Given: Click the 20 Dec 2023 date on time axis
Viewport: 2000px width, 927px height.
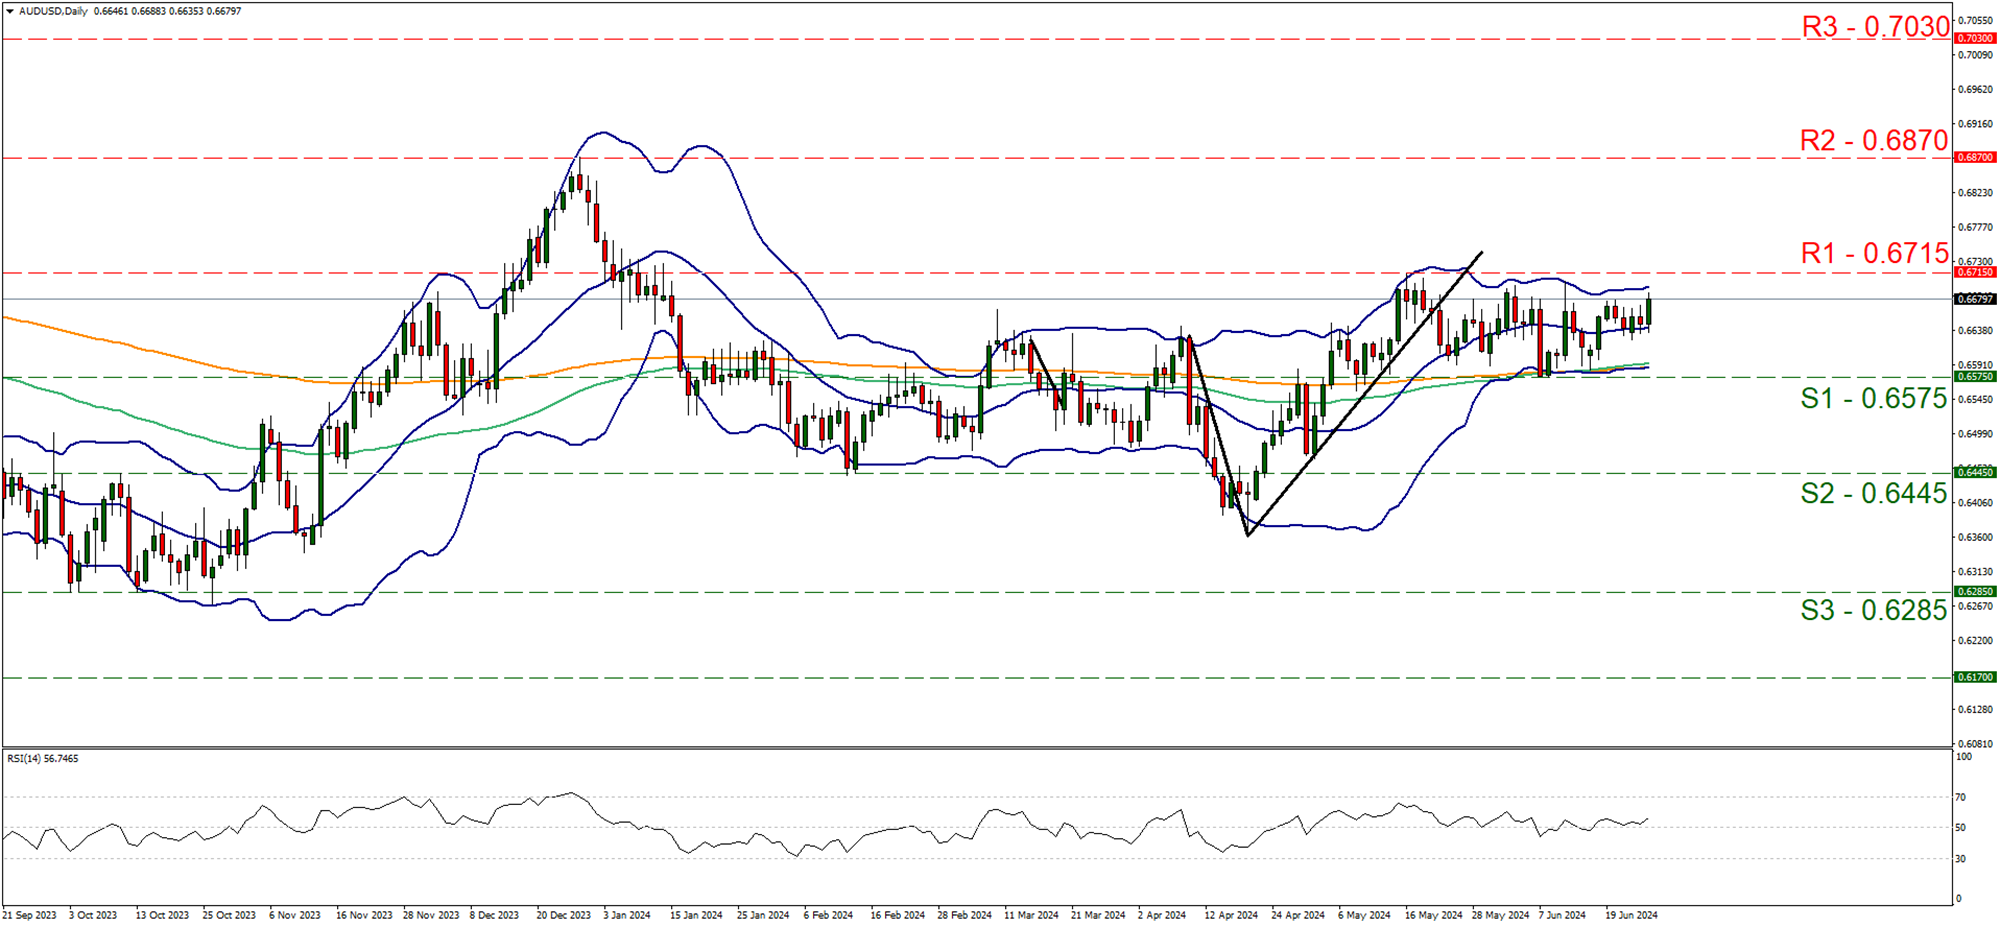Looking at the screenshot, I should pos(563,915).
